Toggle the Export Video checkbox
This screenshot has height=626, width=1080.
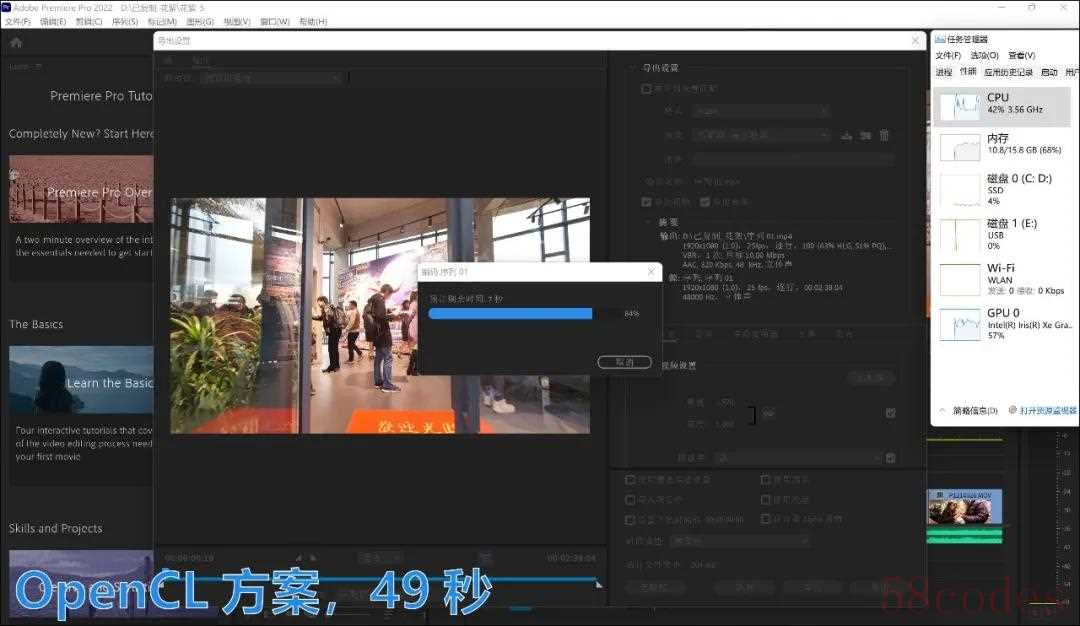point(646,202)
